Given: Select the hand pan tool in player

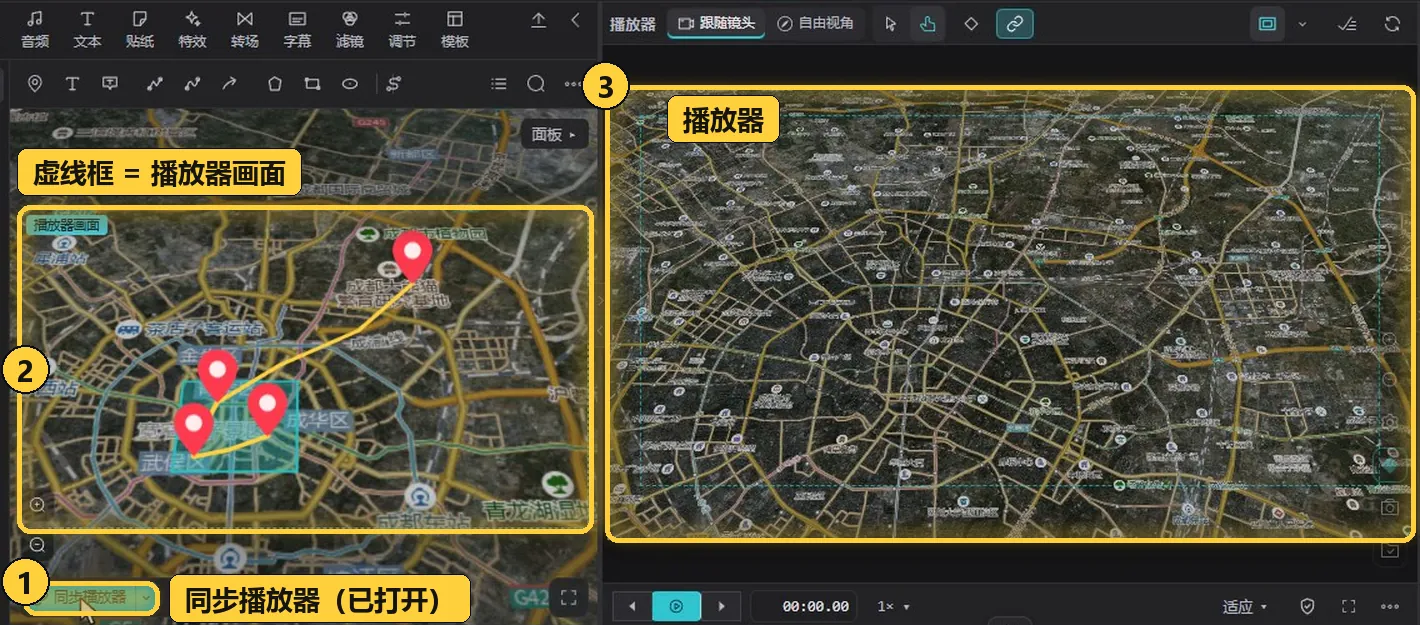Looking at the screenshot, I should point(928,24).
